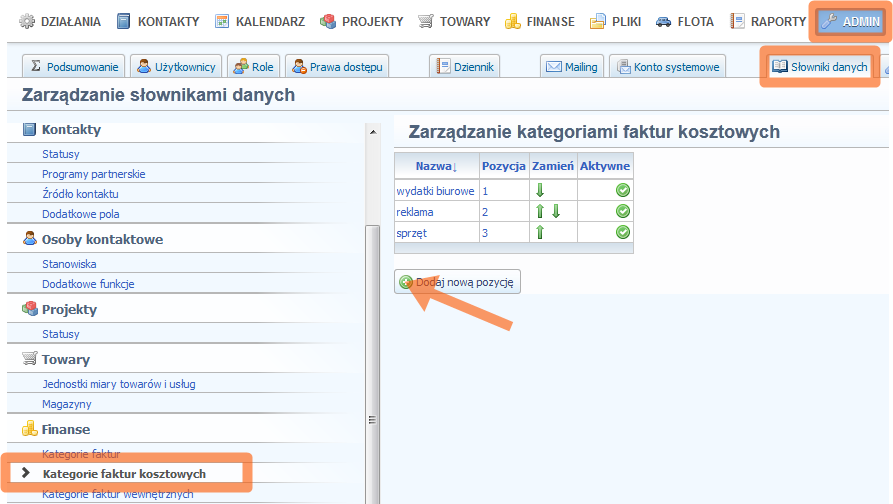Go to the Działania module

(60, 21)
